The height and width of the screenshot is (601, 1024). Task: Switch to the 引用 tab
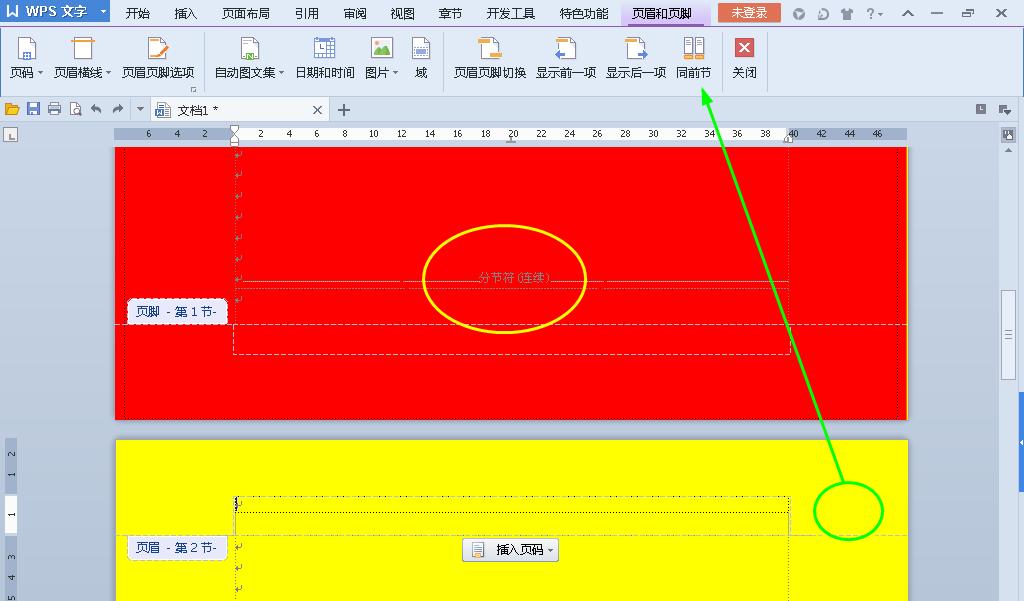click(306, 13)
